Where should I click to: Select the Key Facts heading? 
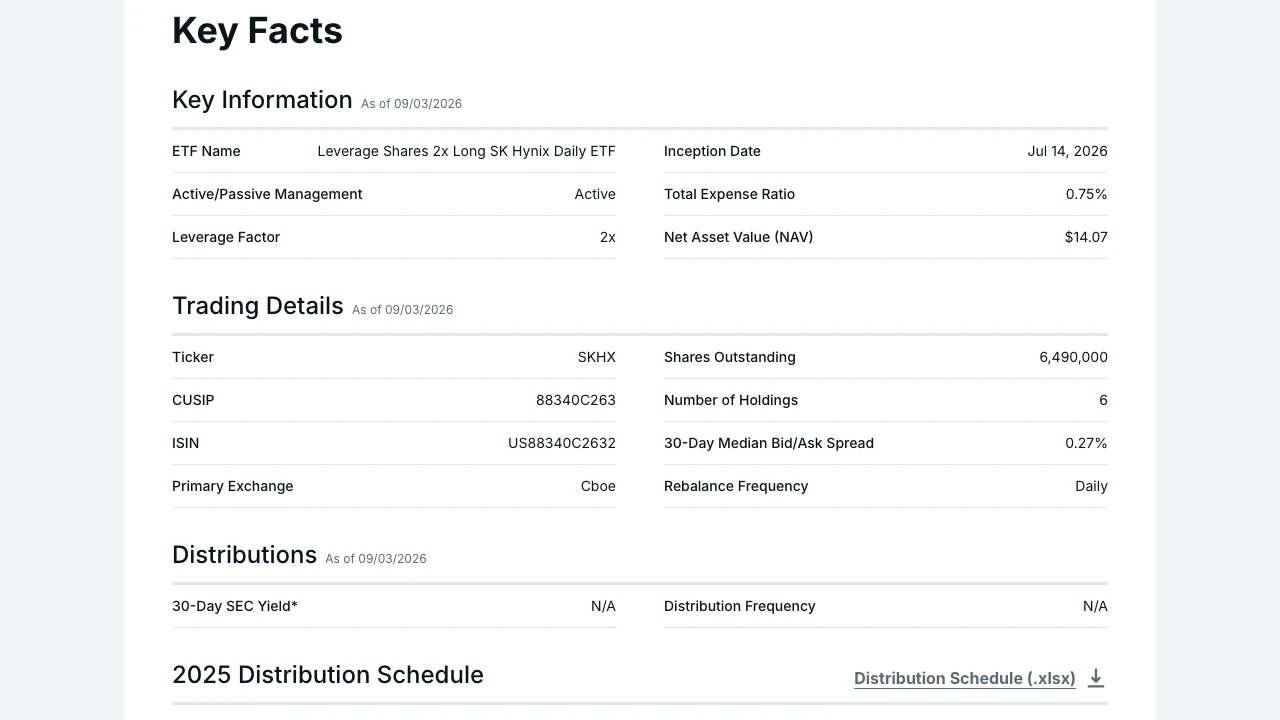click(257, 31)
